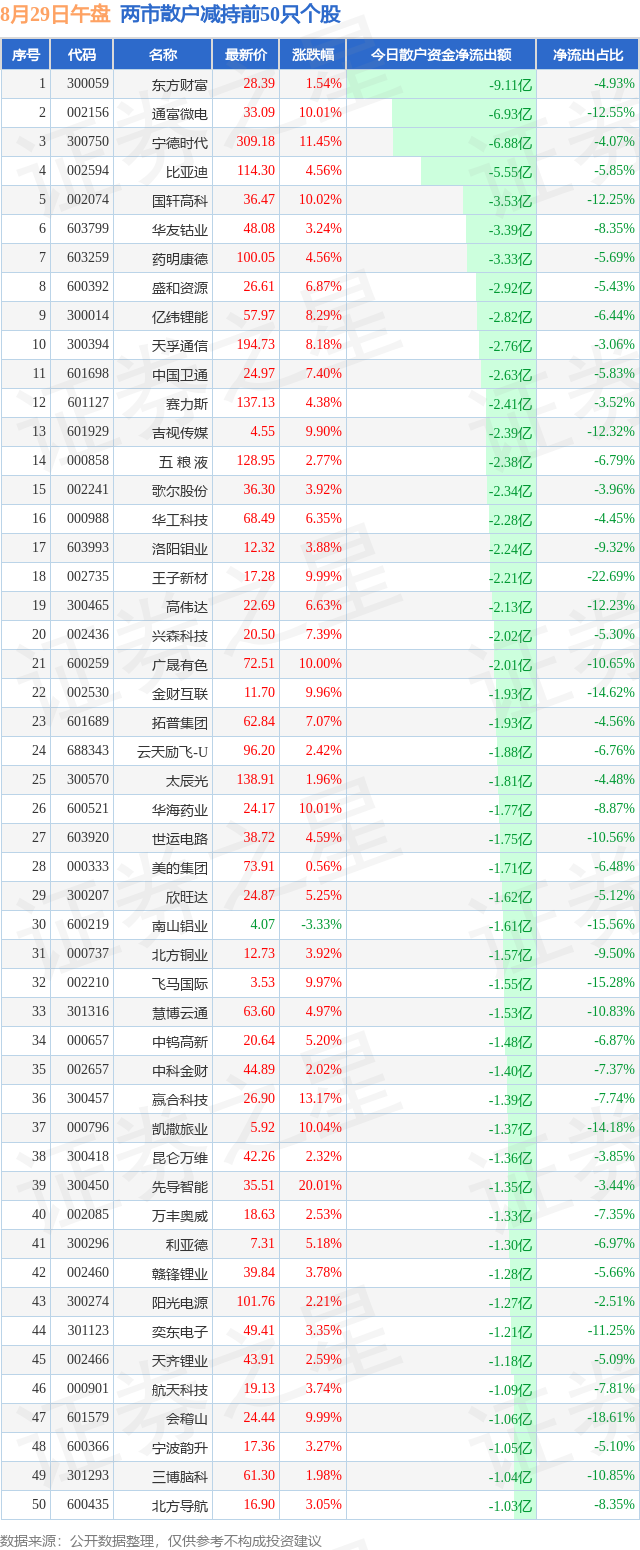Select stock name 拓普集团
This screenshot has height=1550, width=640.
[180, 722]
